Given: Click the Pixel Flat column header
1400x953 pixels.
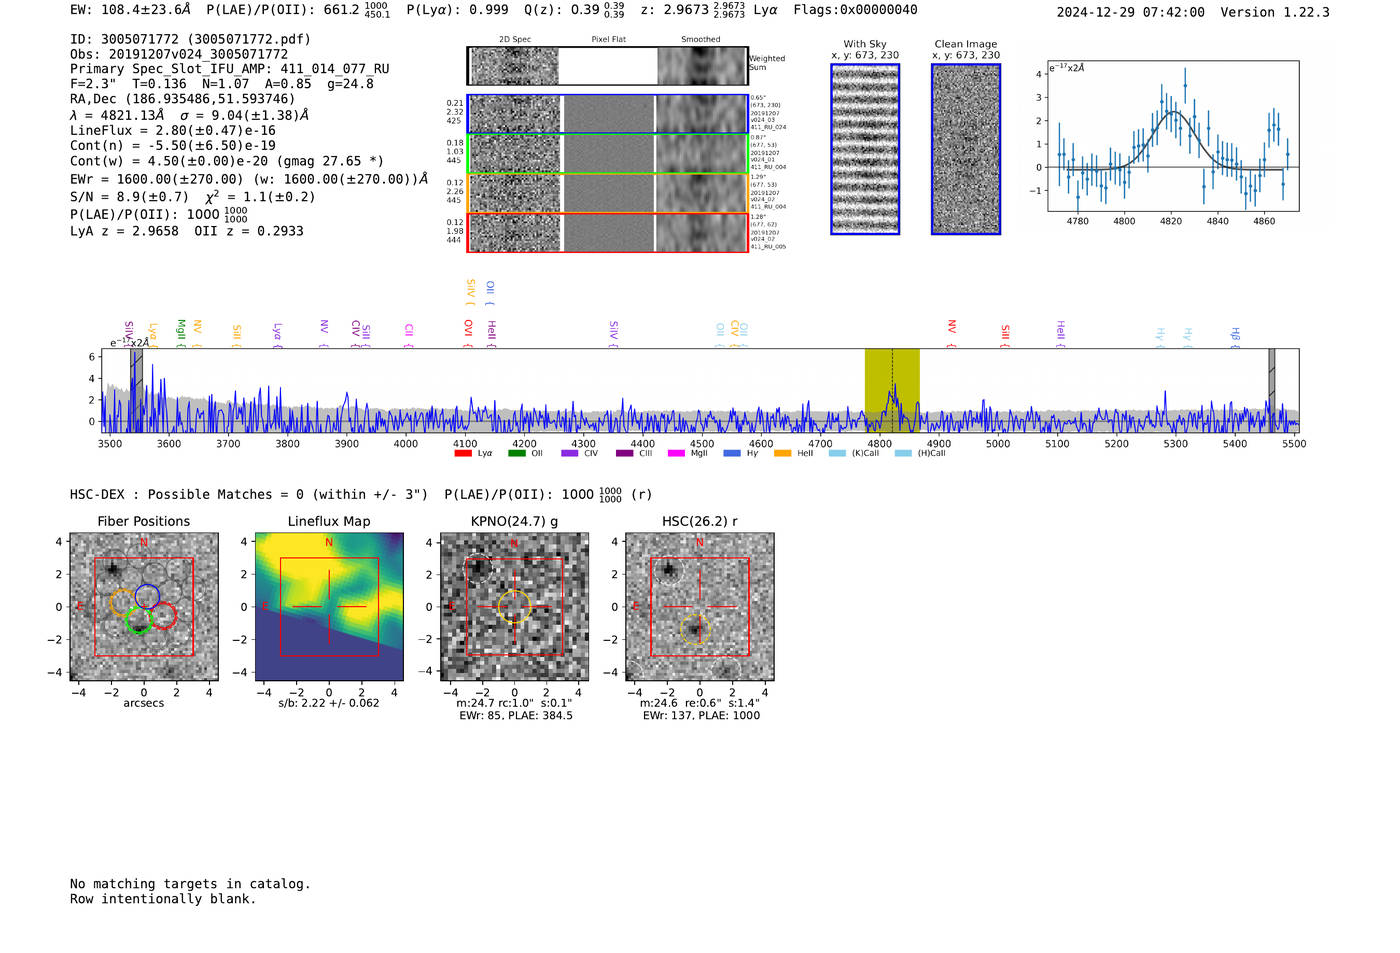Looking at the screenshot, I should pyautogui.click(x=608, y=40).
